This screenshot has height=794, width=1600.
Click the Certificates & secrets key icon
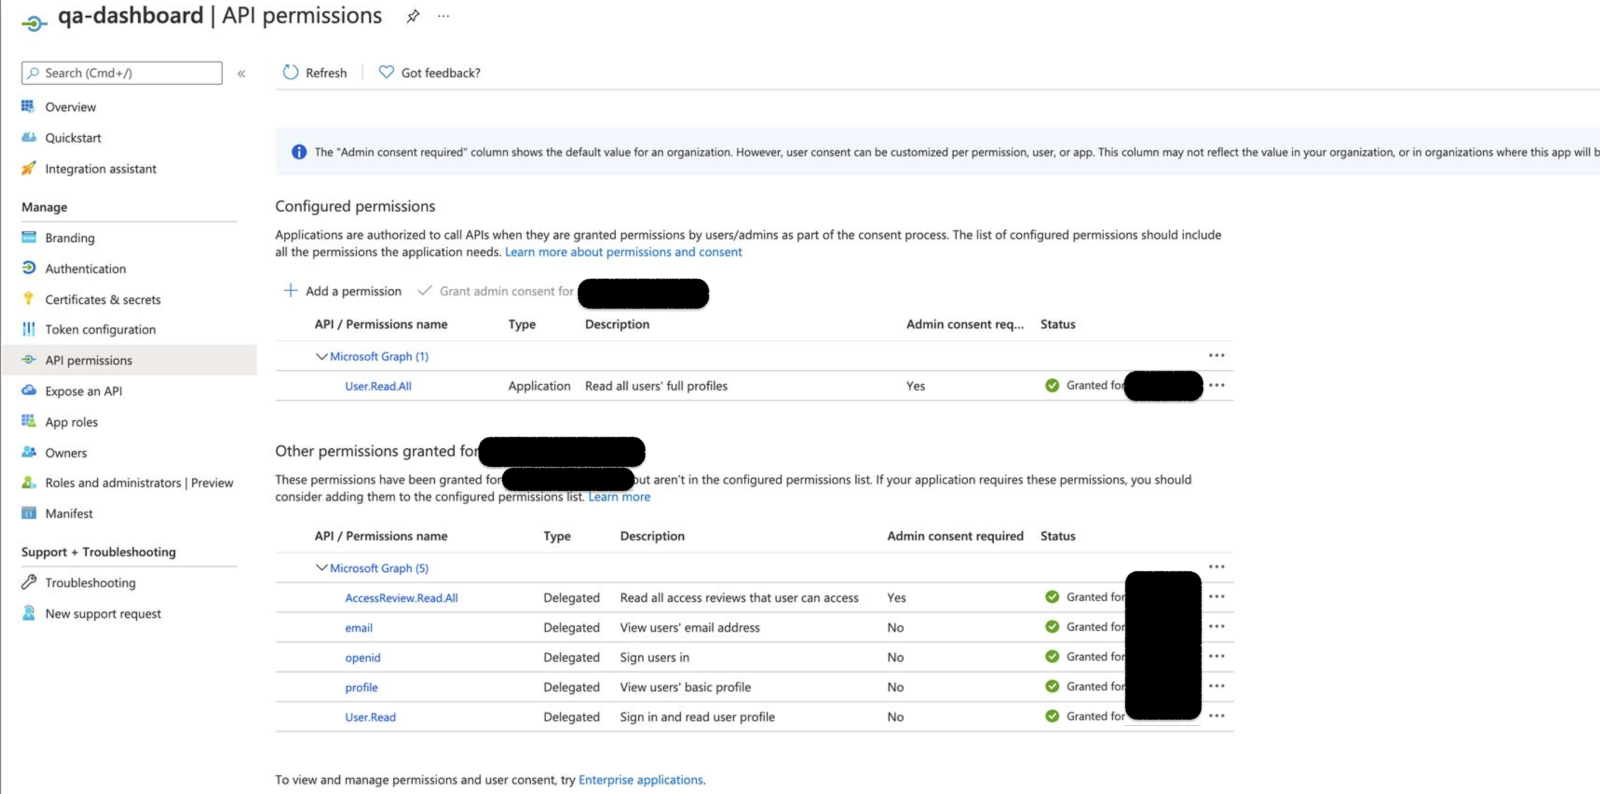pos(28,299)
